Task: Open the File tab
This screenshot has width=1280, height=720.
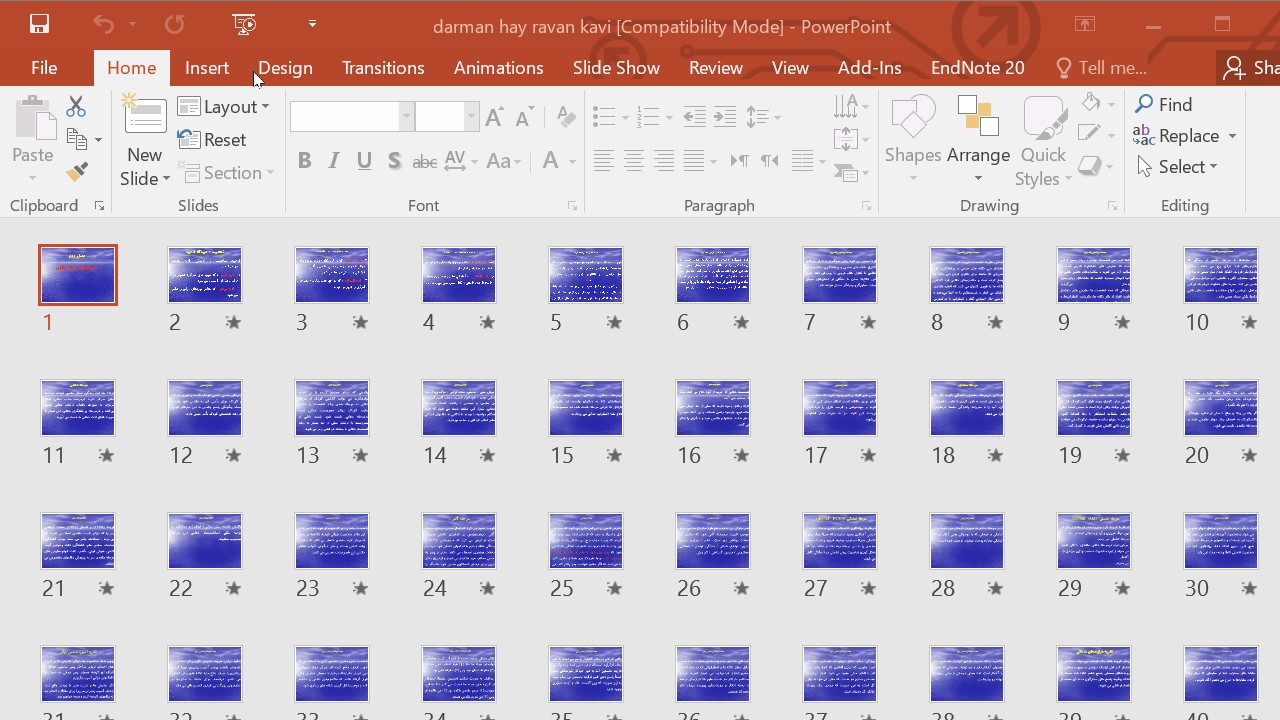Action: coord(44,67)
